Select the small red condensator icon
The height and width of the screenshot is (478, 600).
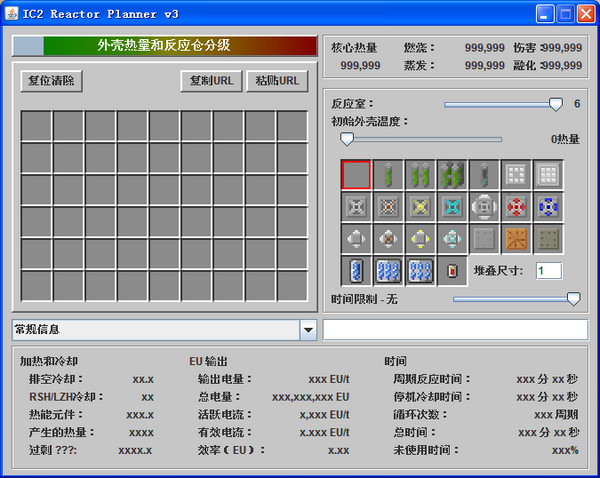click(x=452, y=271)
